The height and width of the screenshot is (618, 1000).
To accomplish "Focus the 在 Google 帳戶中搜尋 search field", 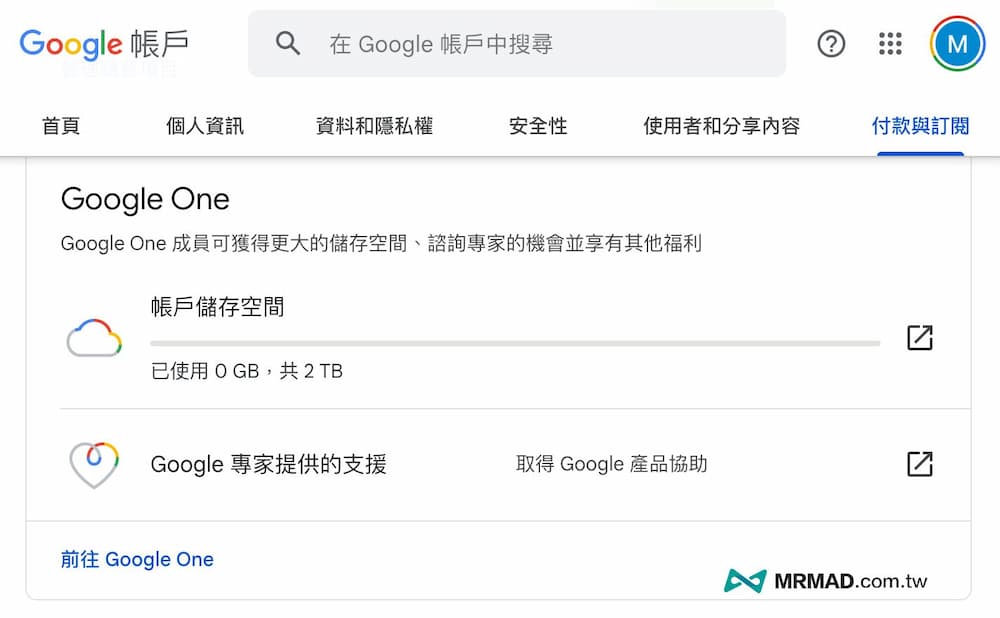I will [x=540, y=44].
